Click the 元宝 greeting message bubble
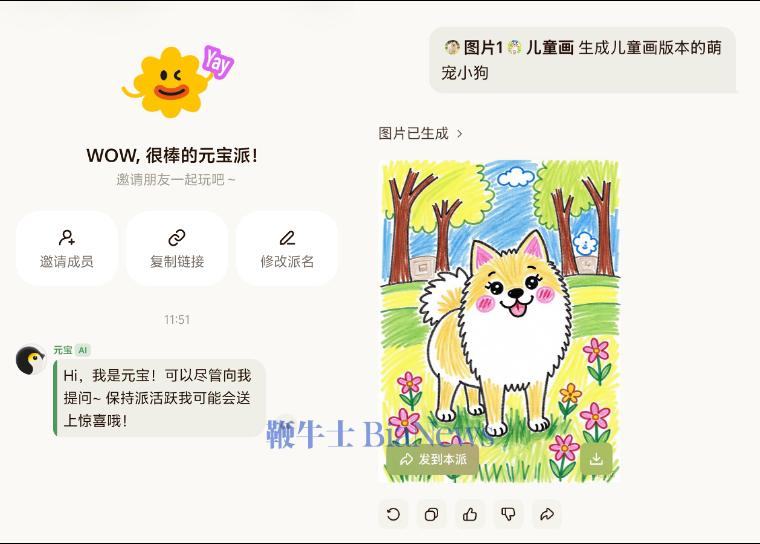This screenshot has width=760, height=544. 159,398
